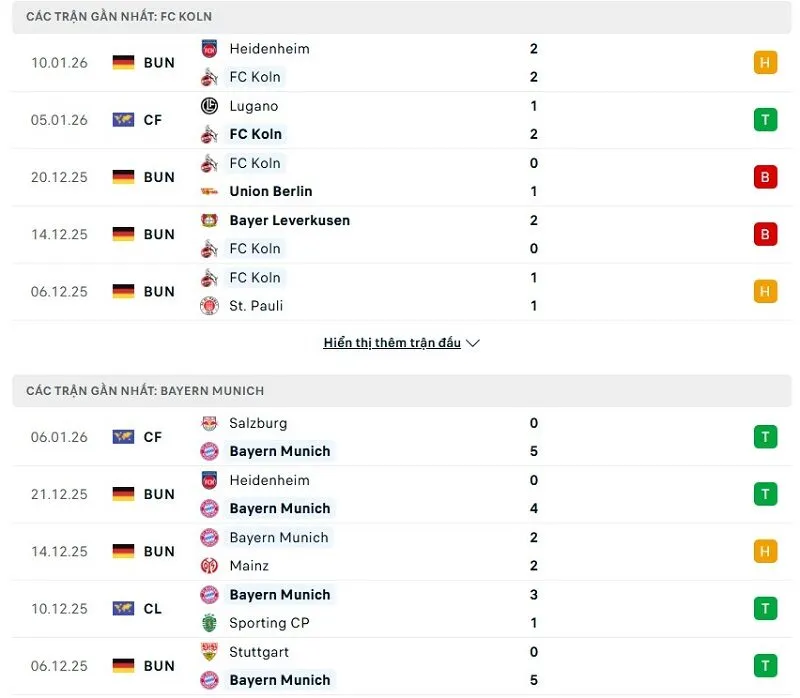Toggle the orange H badge for Heidenheim draw
Screen dimensions: 800x698
(765, 62)
